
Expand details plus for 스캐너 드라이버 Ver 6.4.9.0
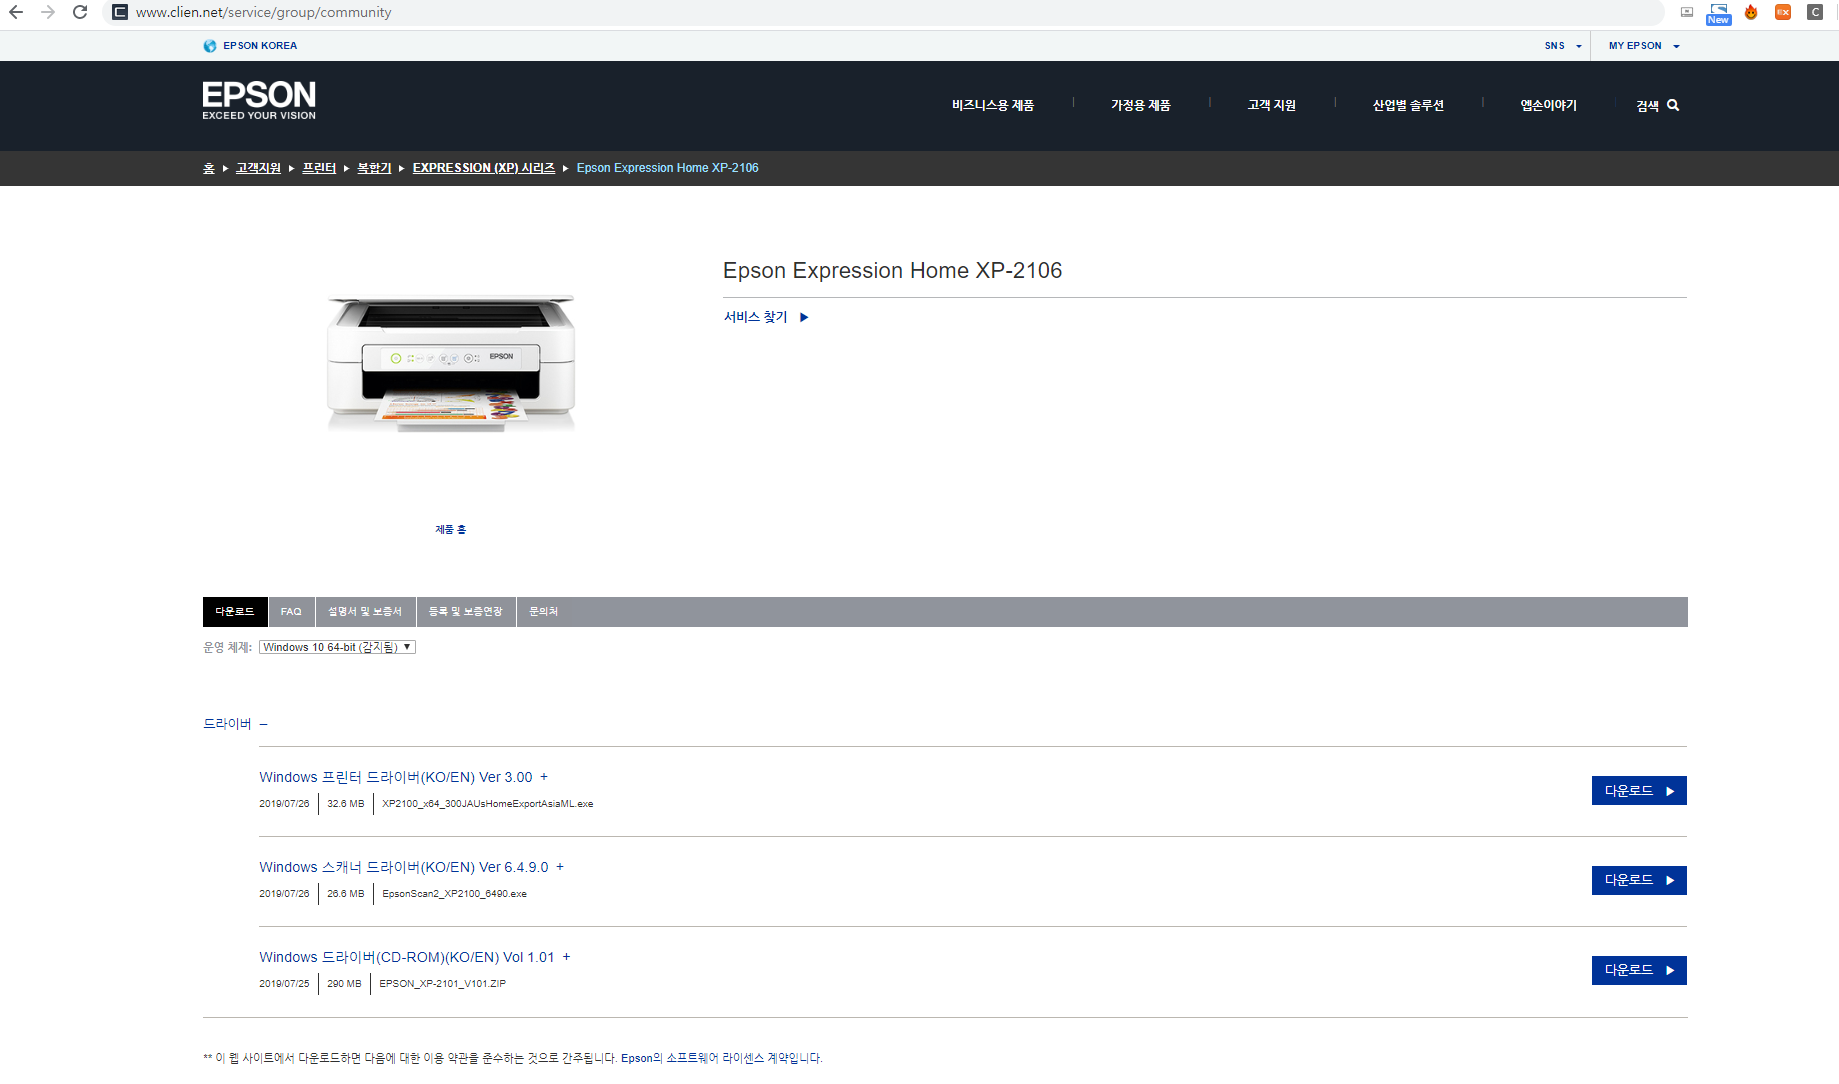coord(560,867)
